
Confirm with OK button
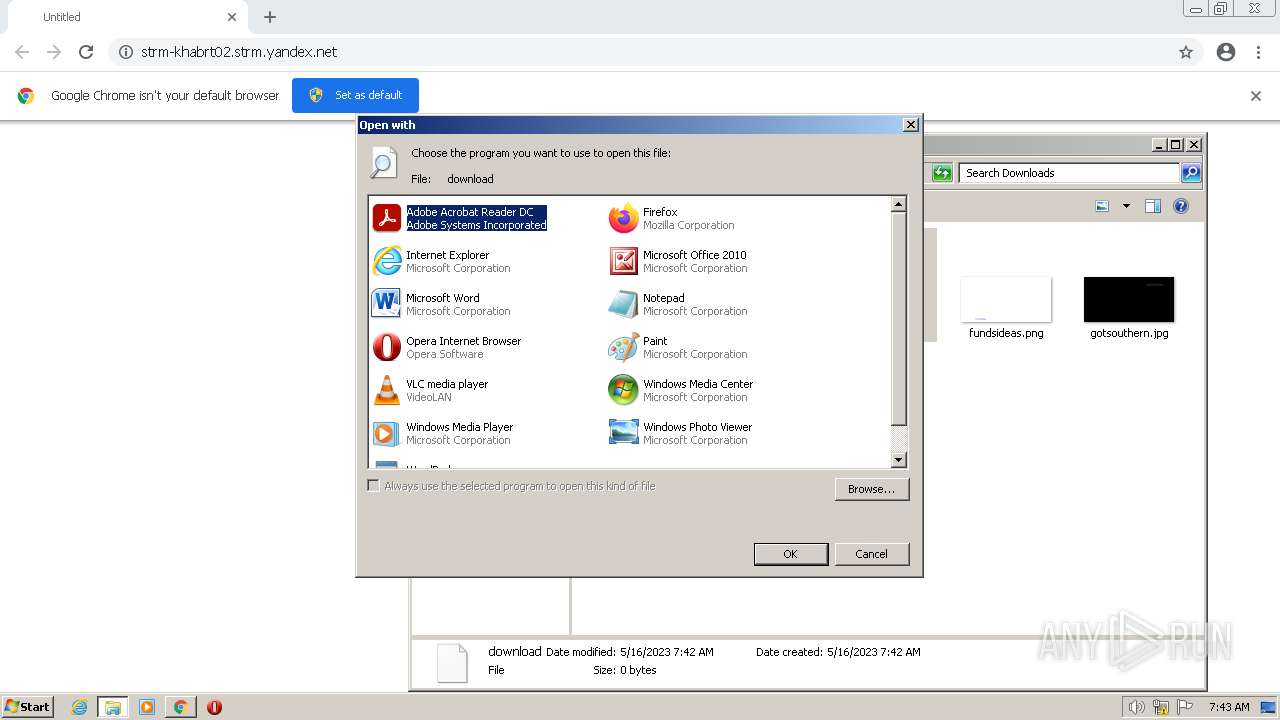pyautogui.click(x=790, y=554)
